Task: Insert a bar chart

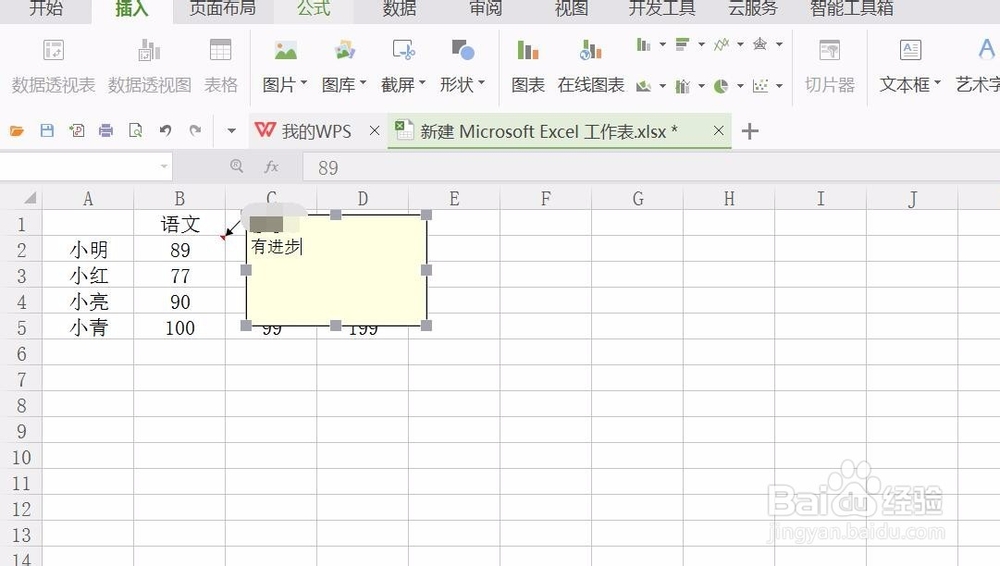Action: pos(682,45)
